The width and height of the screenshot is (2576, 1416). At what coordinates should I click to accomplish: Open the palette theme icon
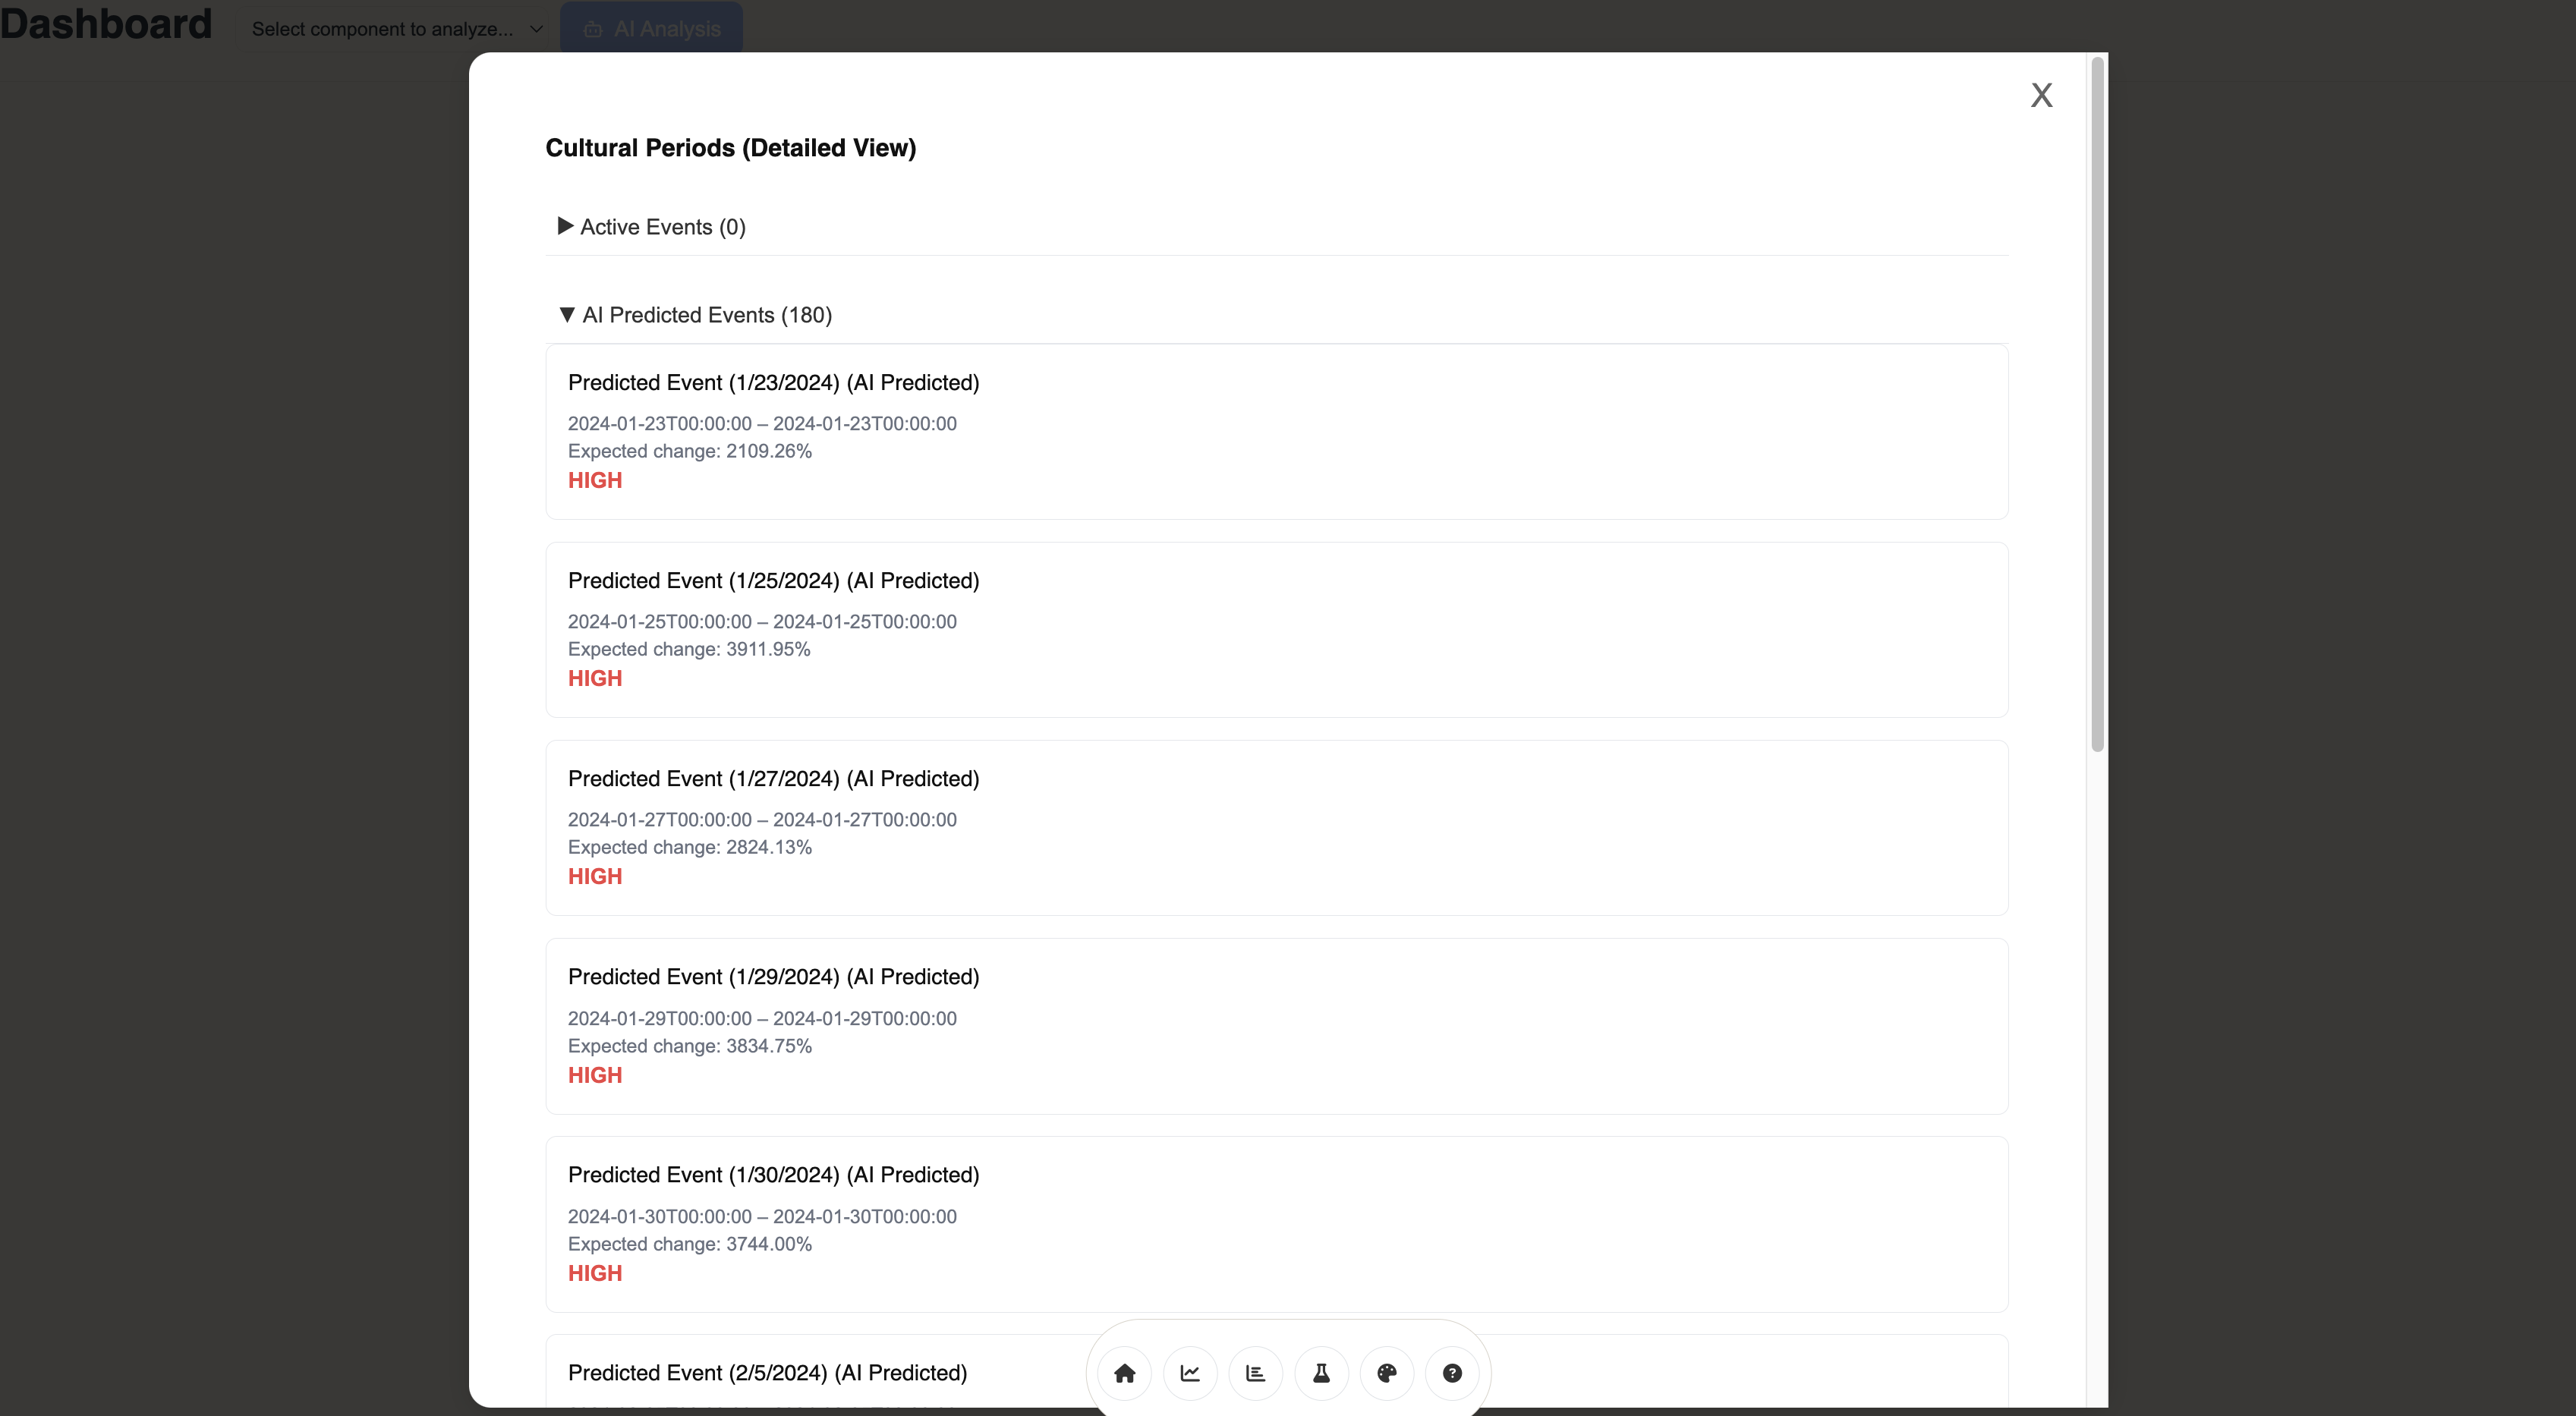(1386, 1373)
